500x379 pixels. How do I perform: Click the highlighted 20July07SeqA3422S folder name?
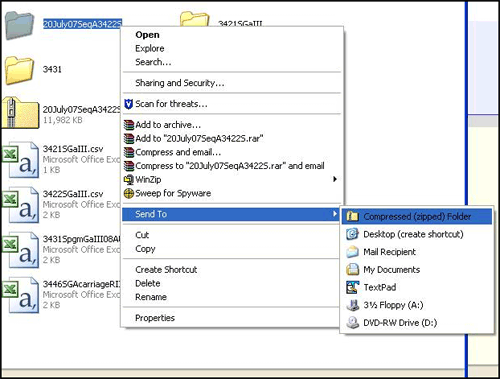pyautogui.click(x=82, y=24)
